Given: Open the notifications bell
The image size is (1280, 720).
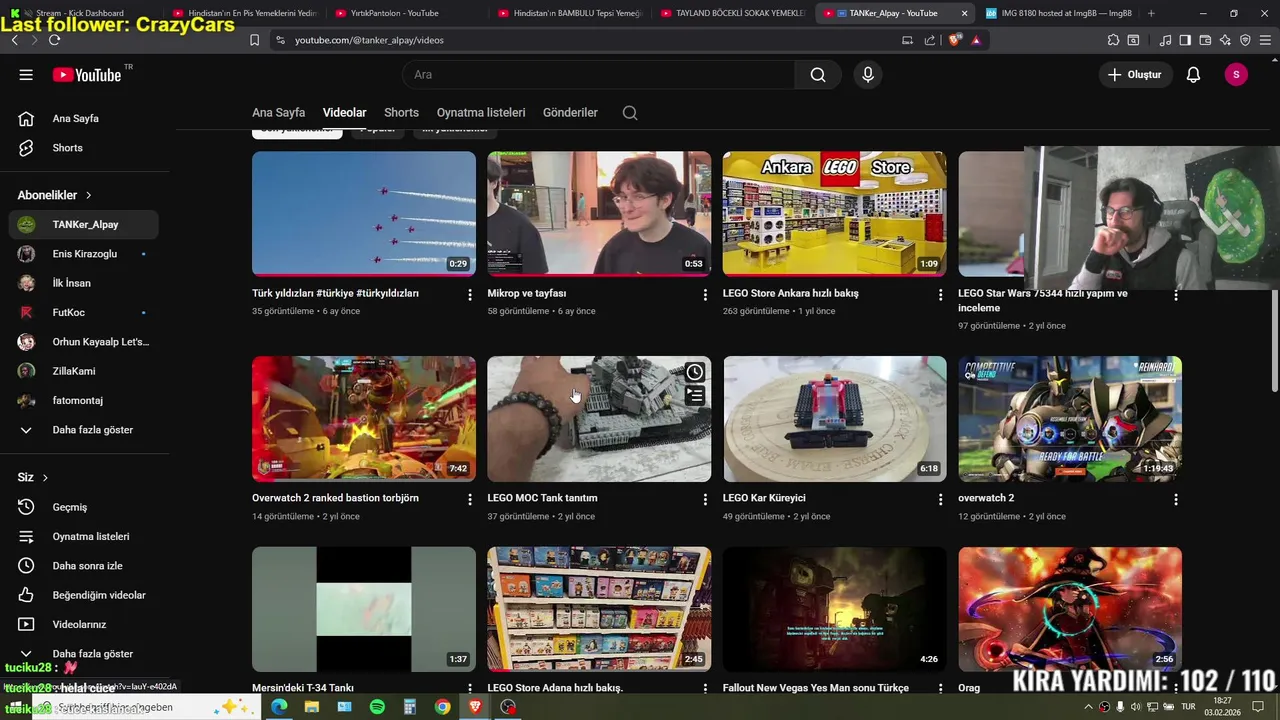Looking at the screenshot, I should click(1193, 75).
